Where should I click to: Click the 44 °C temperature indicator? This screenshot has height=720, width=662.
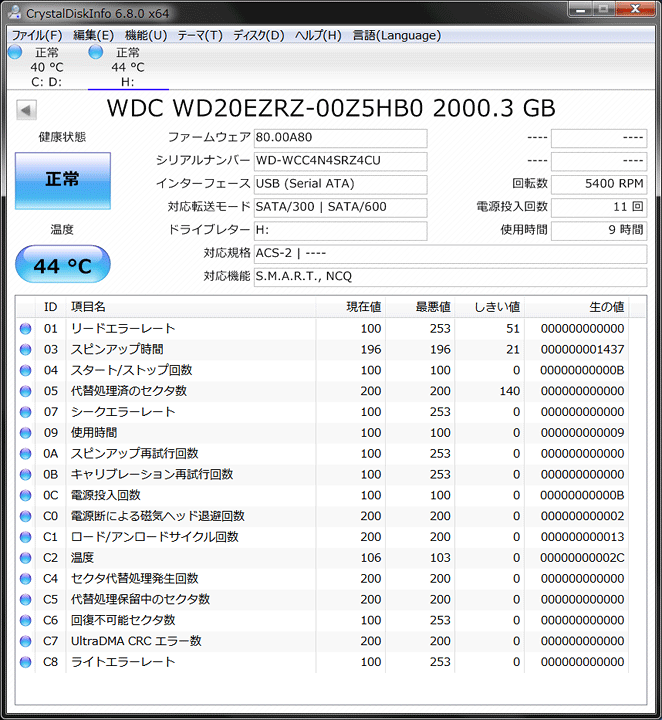click(x=63, y=265)
